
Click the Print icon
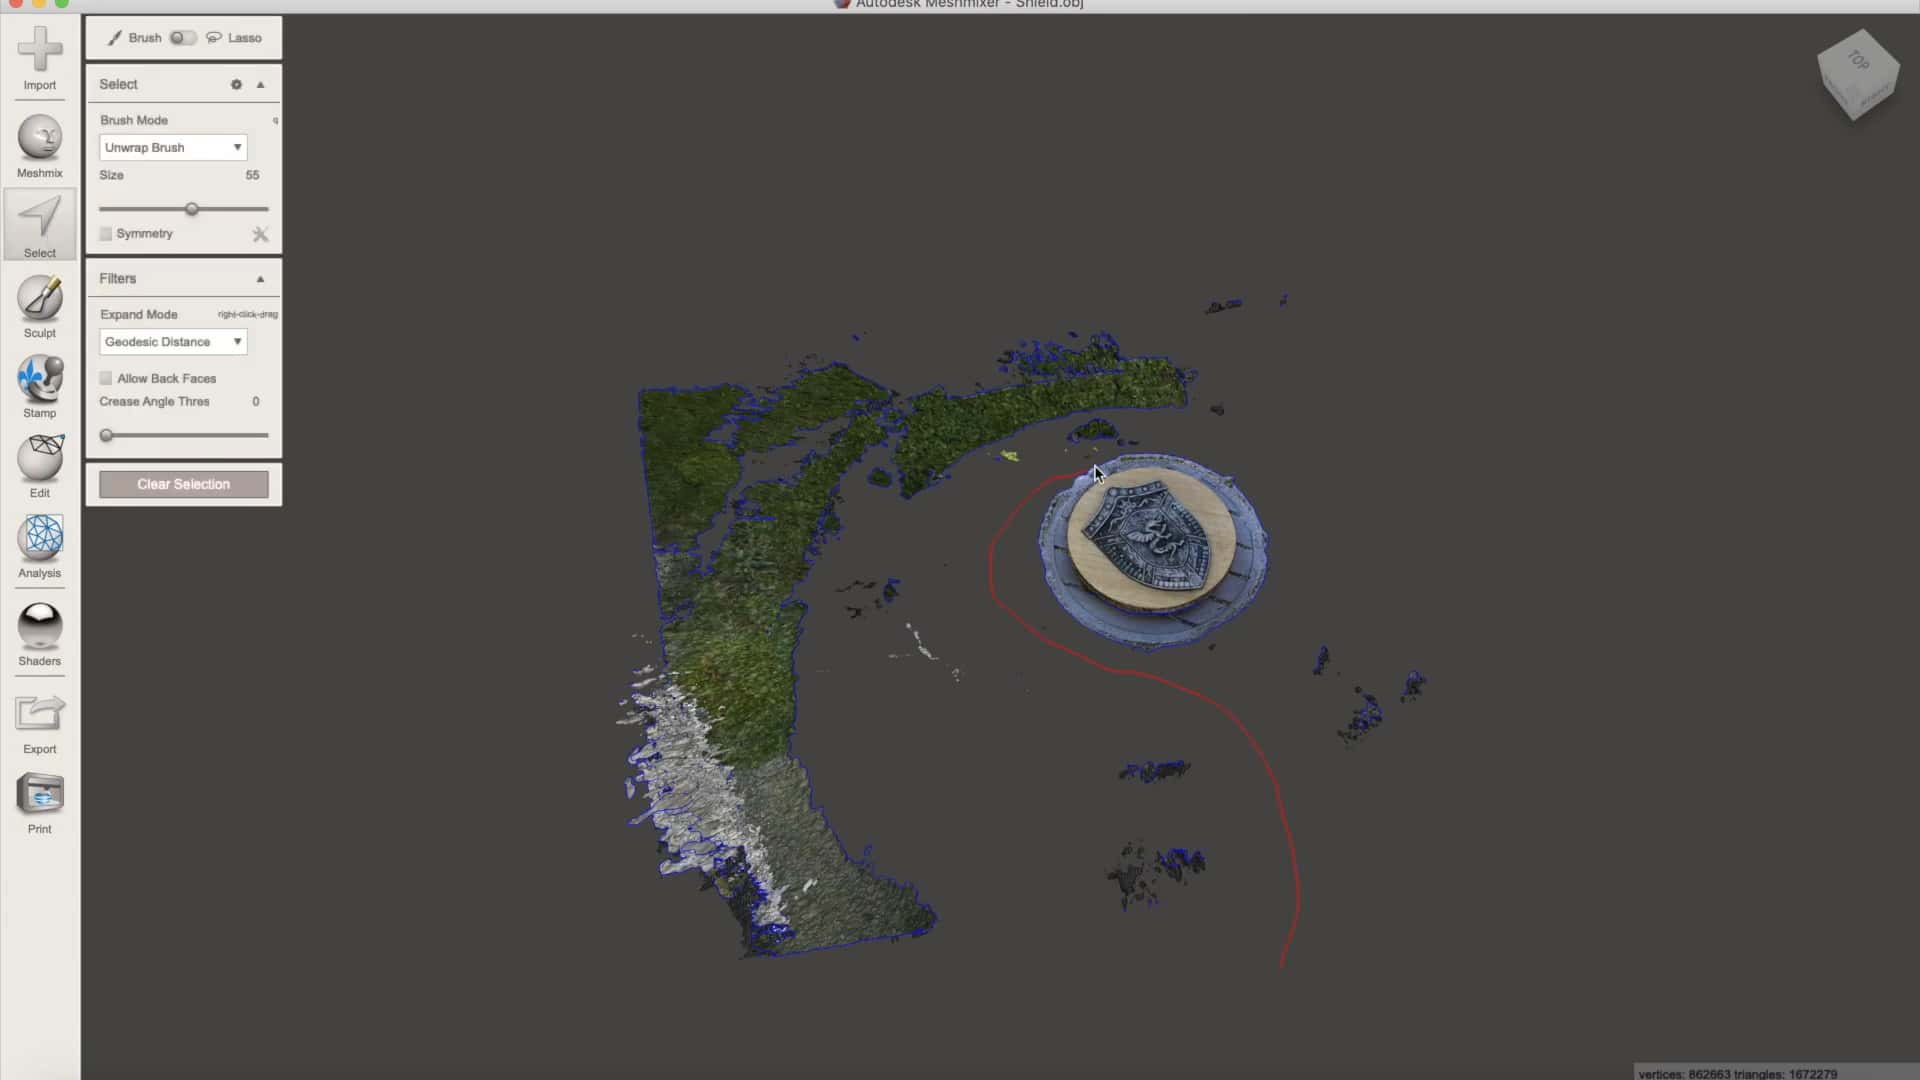(40, 796)
